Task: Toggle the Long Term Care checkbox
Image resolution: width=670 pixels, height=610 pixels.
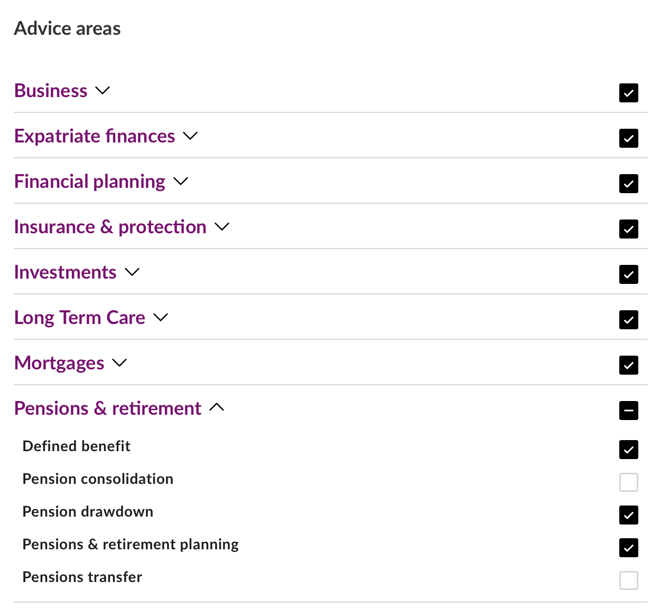Action: (x=628, y=320)
